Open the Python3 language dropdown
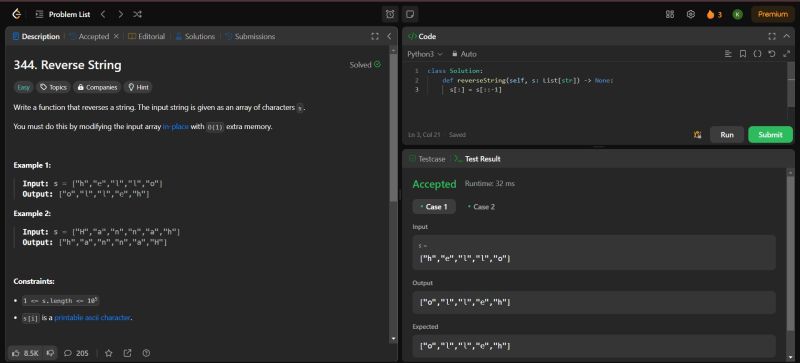The width and height of the screenshot is (800, 363). click(x=425, y=54)
